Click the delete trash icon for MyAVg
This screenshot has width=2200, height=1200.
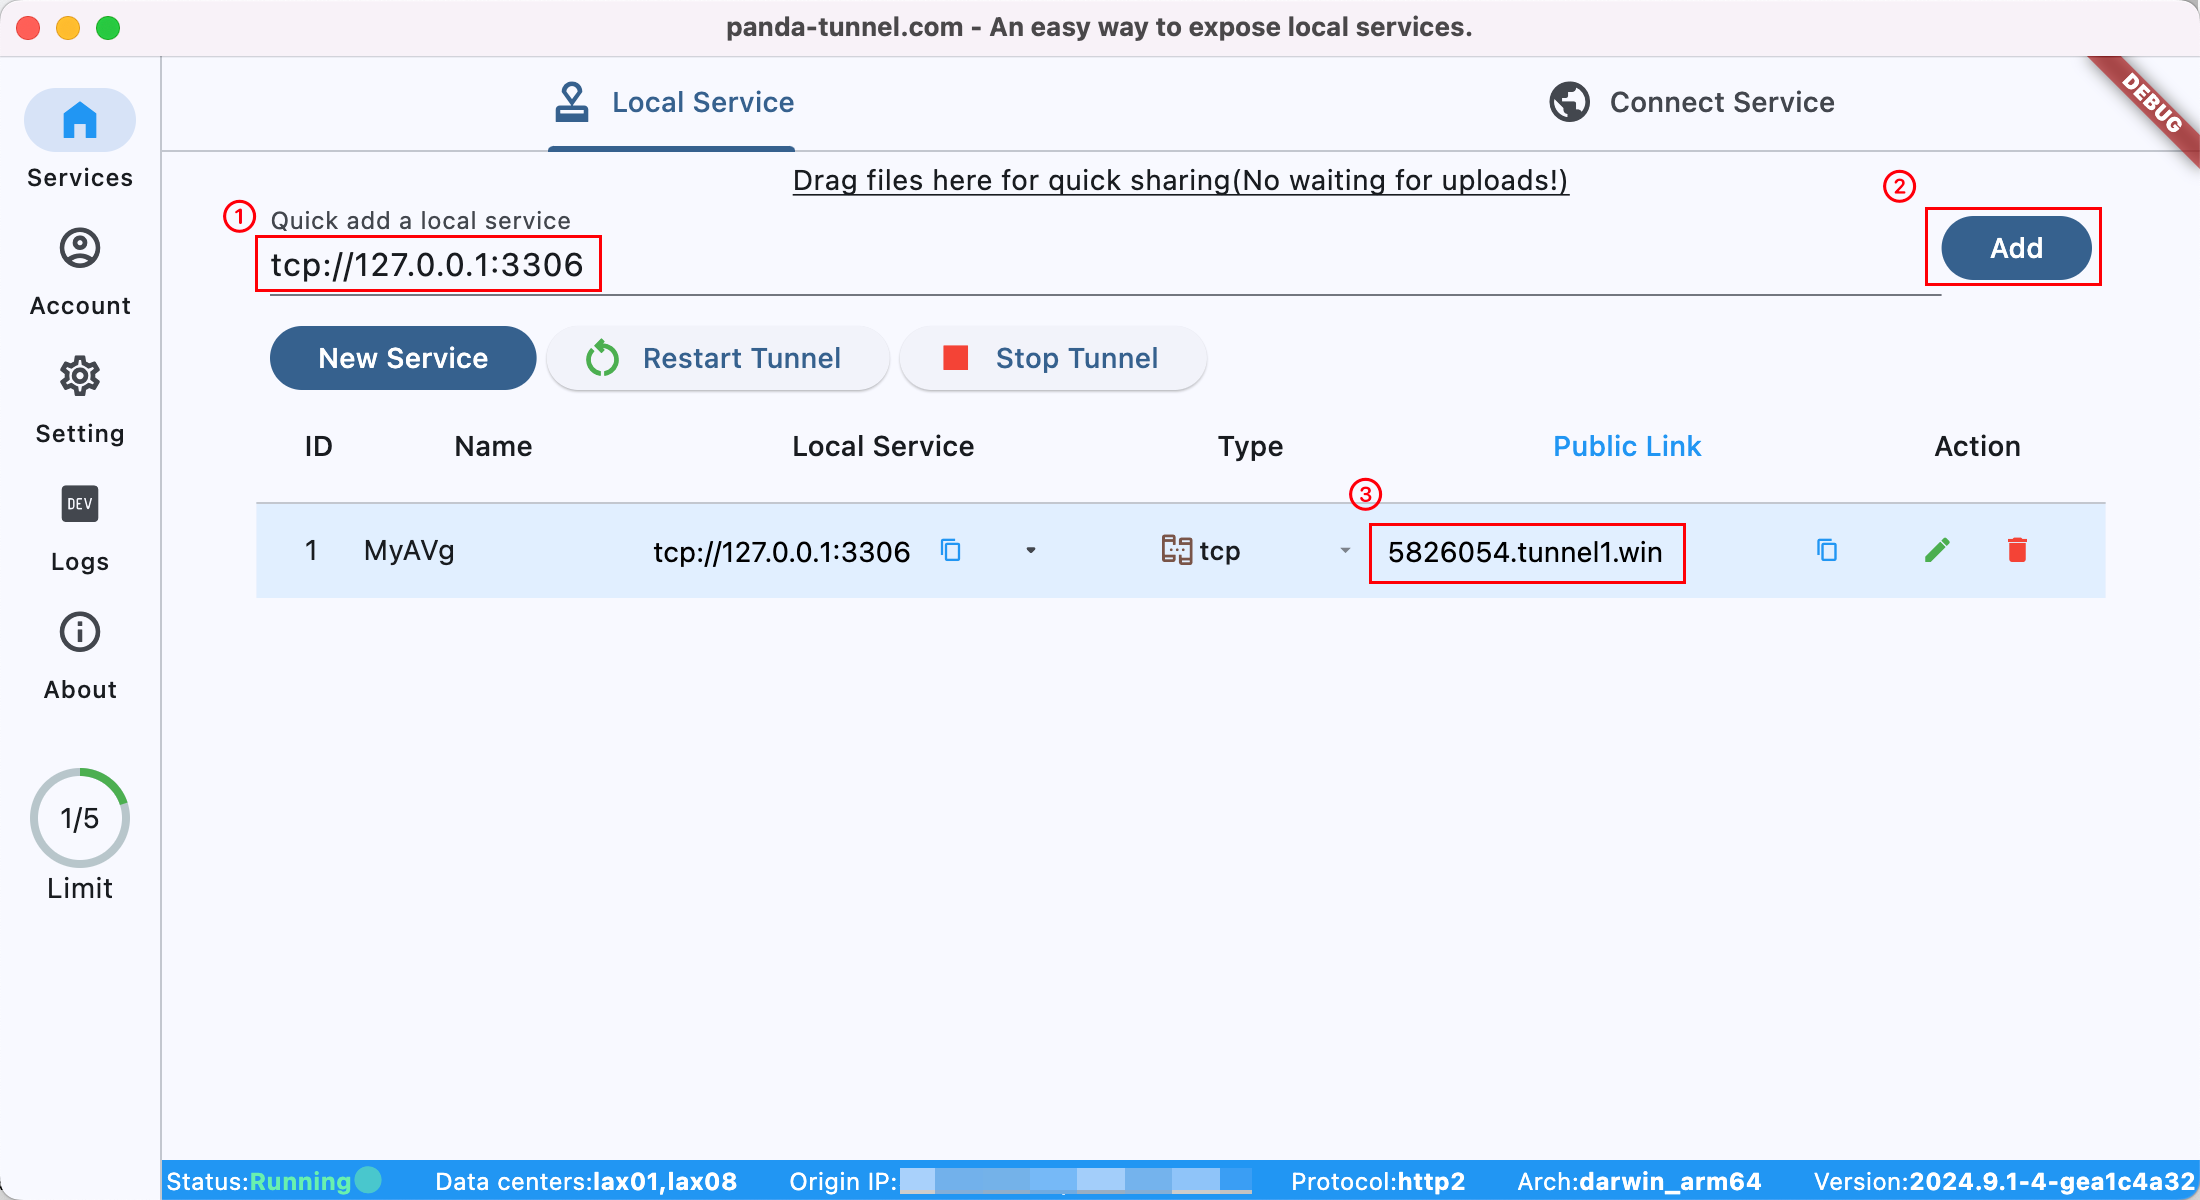click(x=2017, y=548)
